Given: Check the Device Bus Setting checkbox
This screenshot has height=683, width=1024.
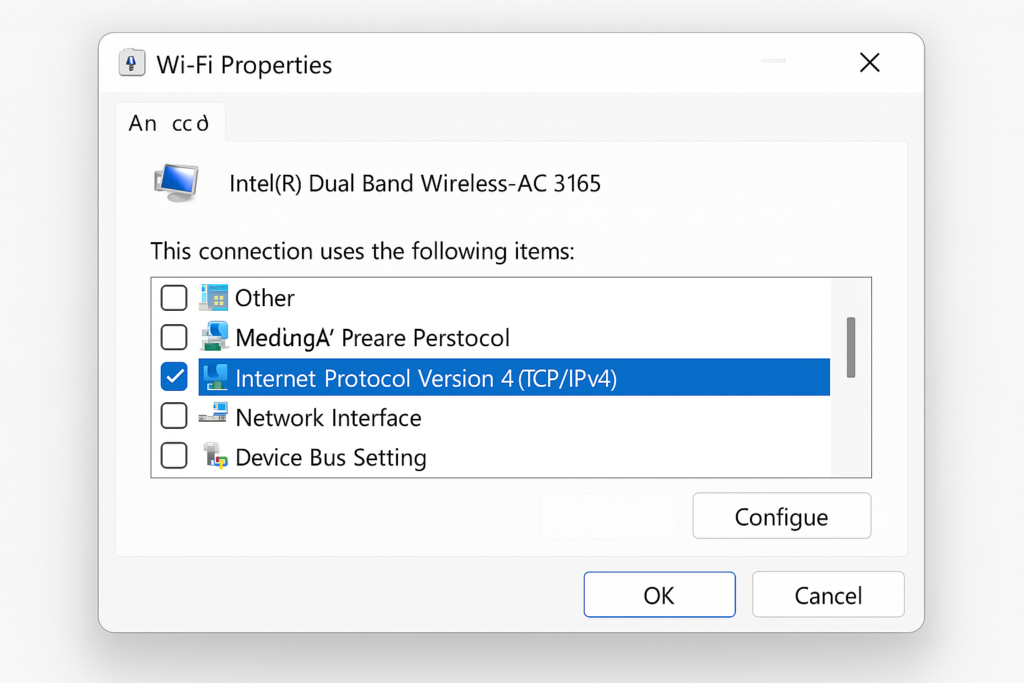Looking at the screenshot, I should pyautogui.click(x=174, y=456).
